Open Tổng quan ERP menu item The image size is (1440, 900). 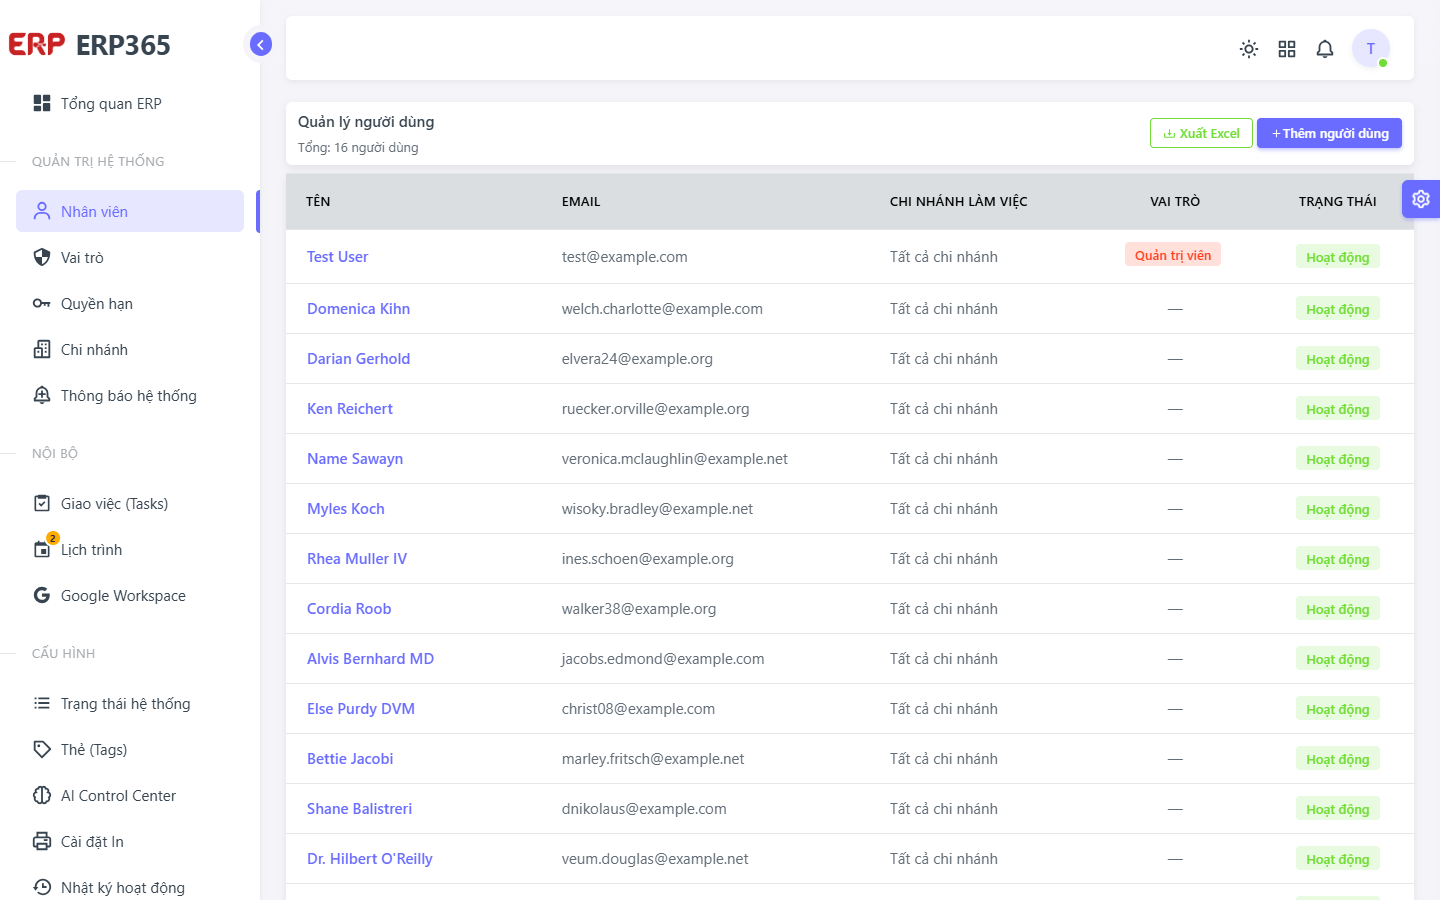pyautogui.click(x=130, y=103)
